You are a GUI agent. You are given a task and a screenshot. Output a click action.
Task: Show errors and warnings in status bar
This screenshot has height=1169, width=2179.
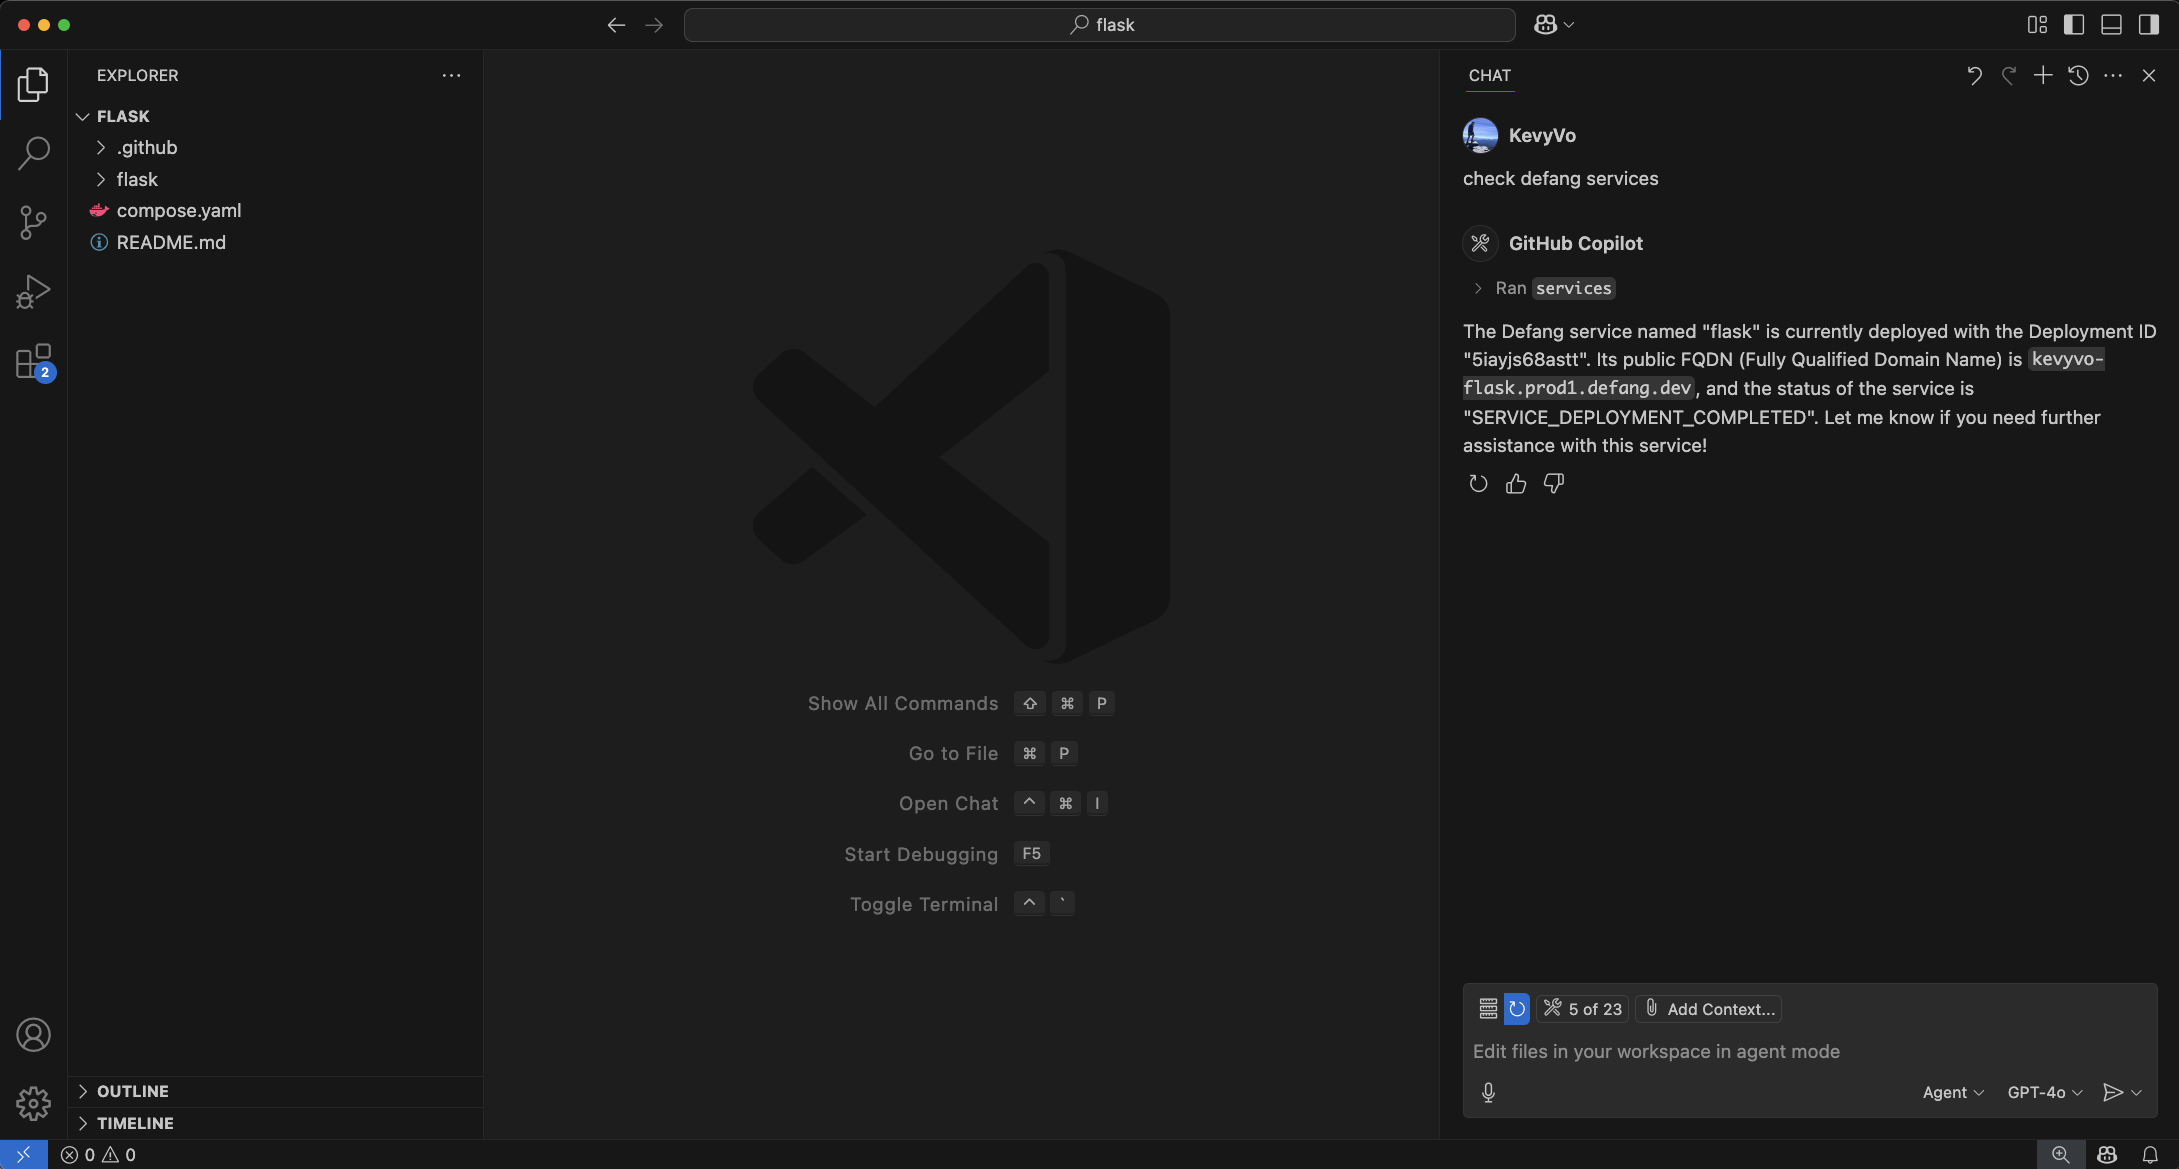(98, 1155)
